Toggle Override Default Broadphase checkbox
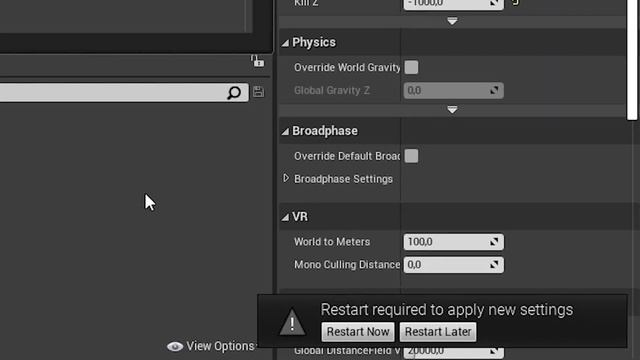This screenshot has height=360, width=640. pos(411,156)
